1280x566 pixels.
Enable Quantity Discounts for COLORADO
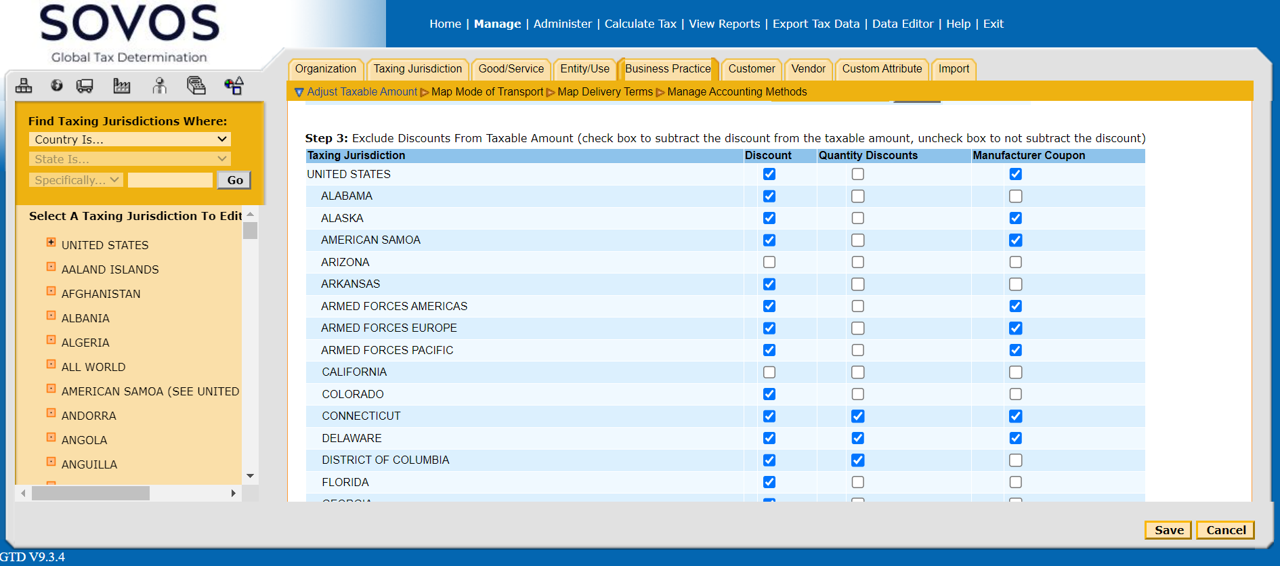tap(858, 394)
